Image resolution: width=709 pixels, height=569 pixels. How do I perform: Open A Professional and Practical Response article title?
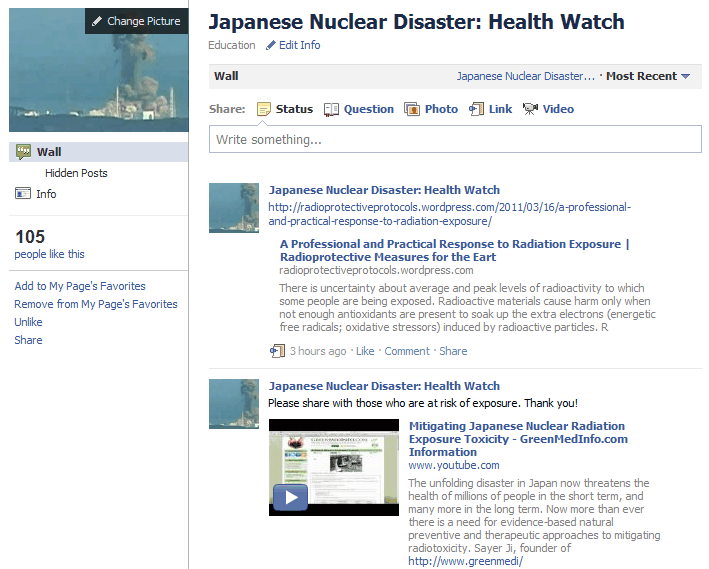click(x=454, y=251)
